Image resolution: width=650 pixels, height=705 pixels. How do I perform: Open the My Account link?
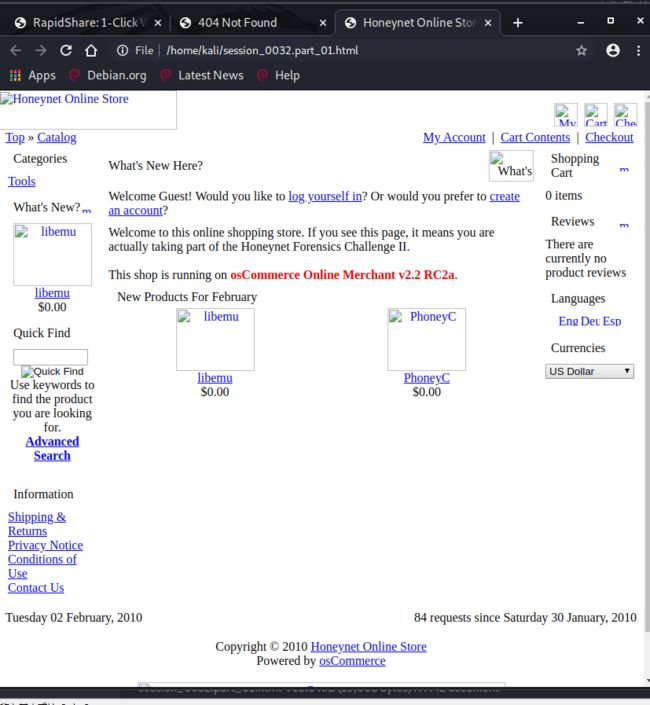(454, 137)
